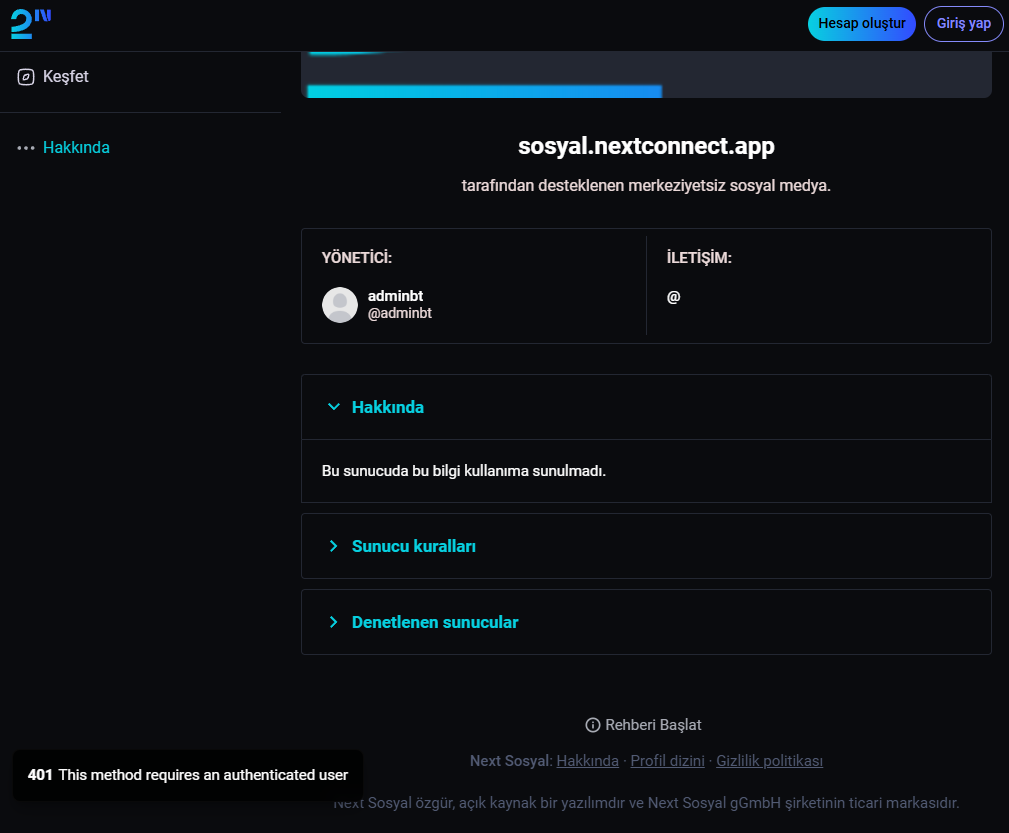The height and width of the screenshot is (833, 1009).
Task: Click the blue banner image strip
Action: (x=485, y=91)
